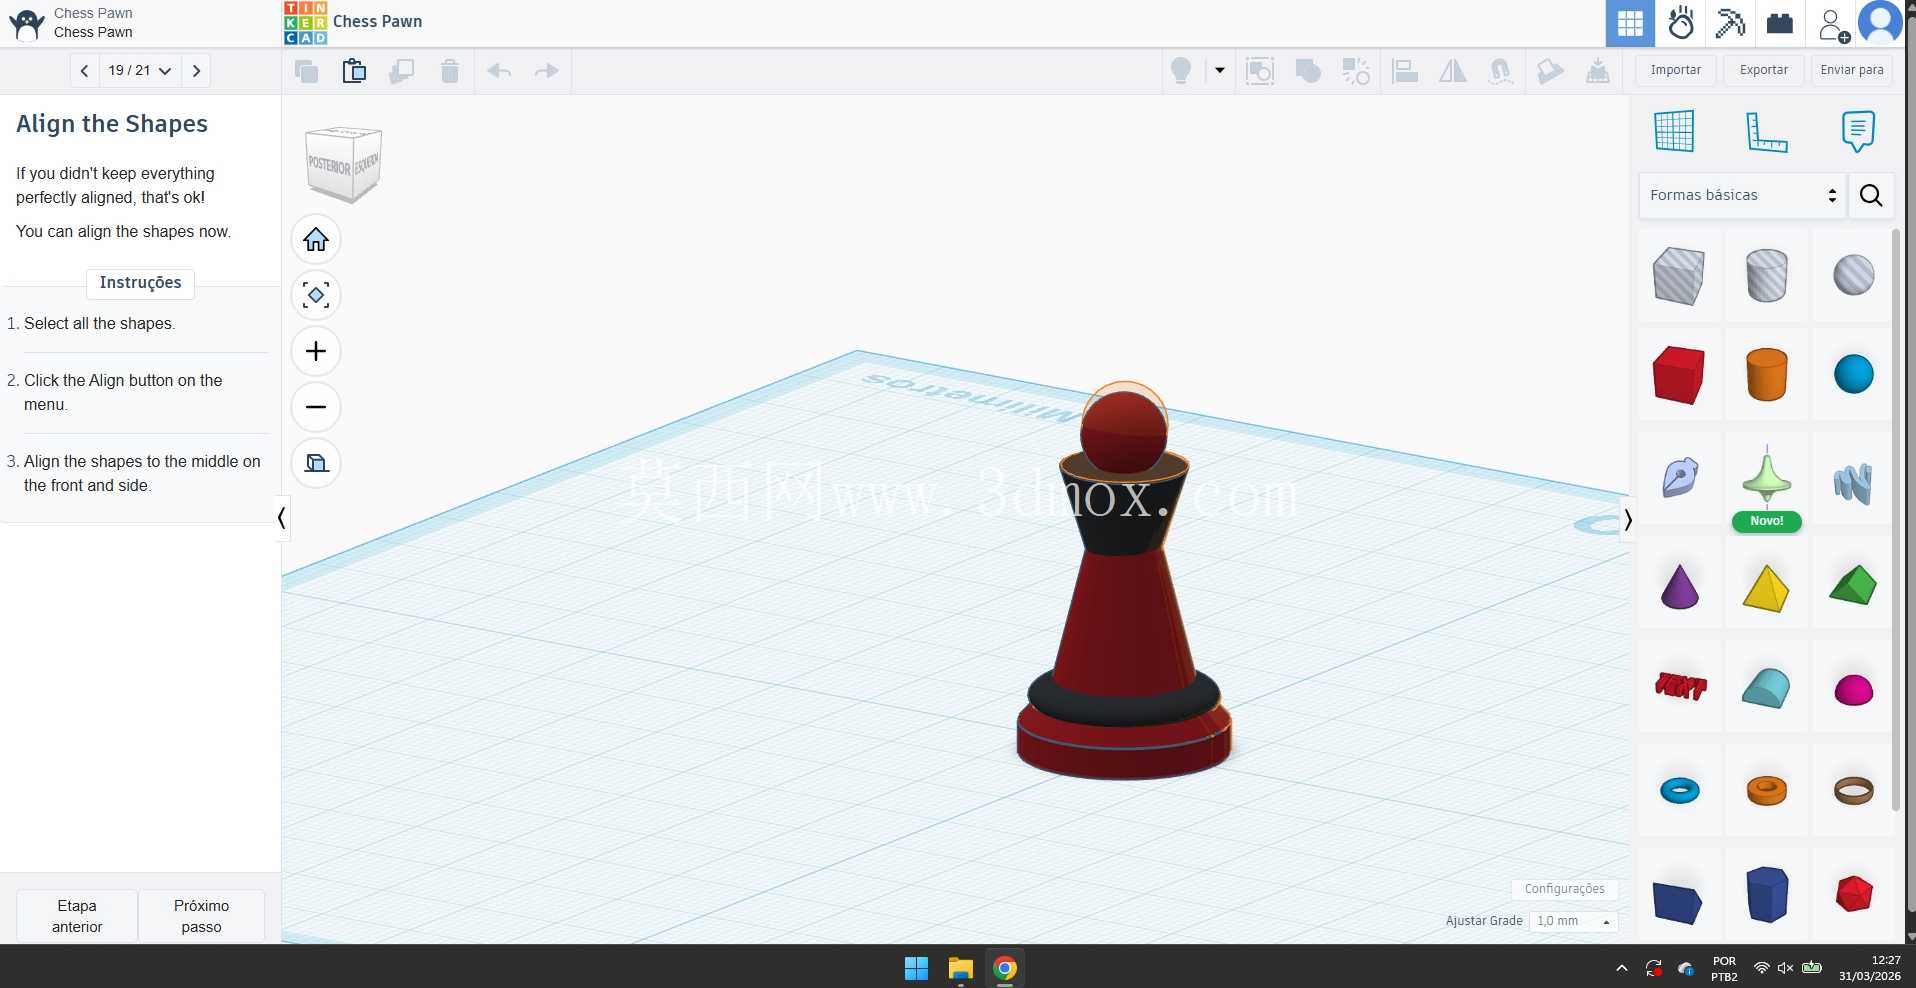Viewport: 1916px width, 988px height.
Task: Redo the last undone action
Action: pyautogui.click(x=546, y=71)
